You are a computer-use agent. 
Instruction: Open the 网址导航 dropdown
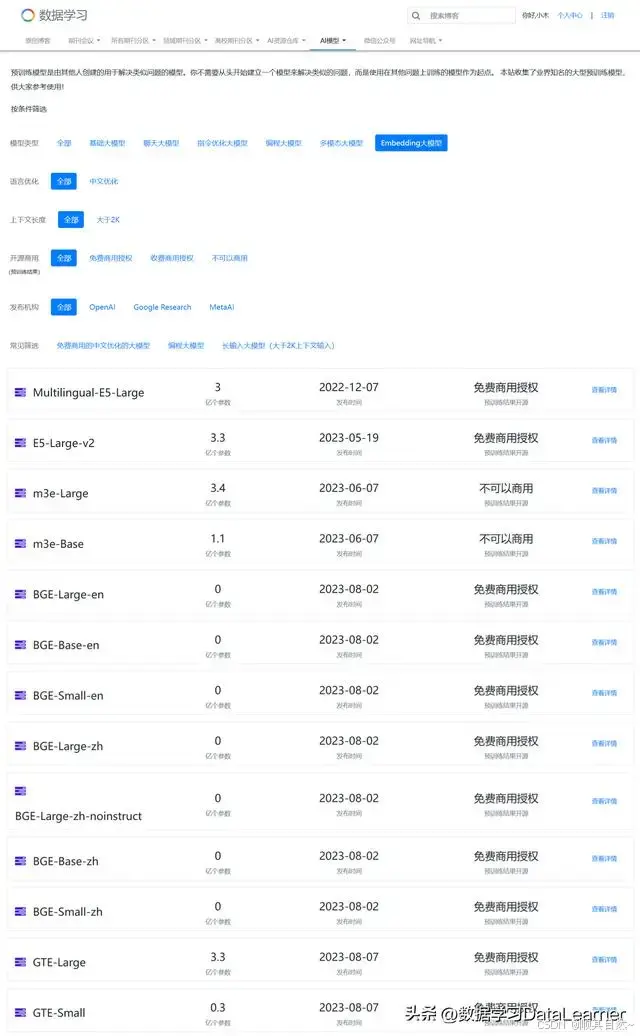point(424,40)
